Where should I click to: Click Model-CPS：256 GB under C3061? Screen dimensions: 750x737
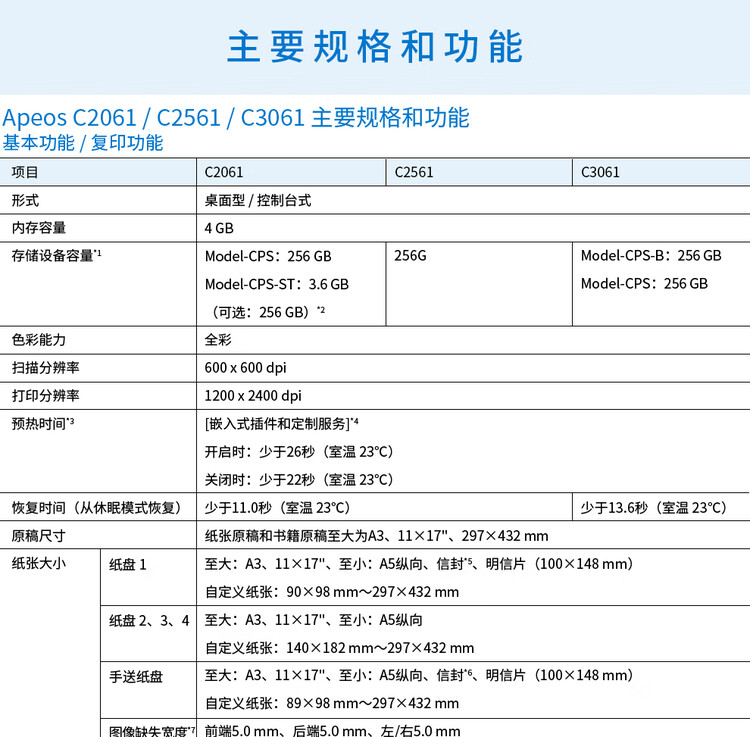644,284
